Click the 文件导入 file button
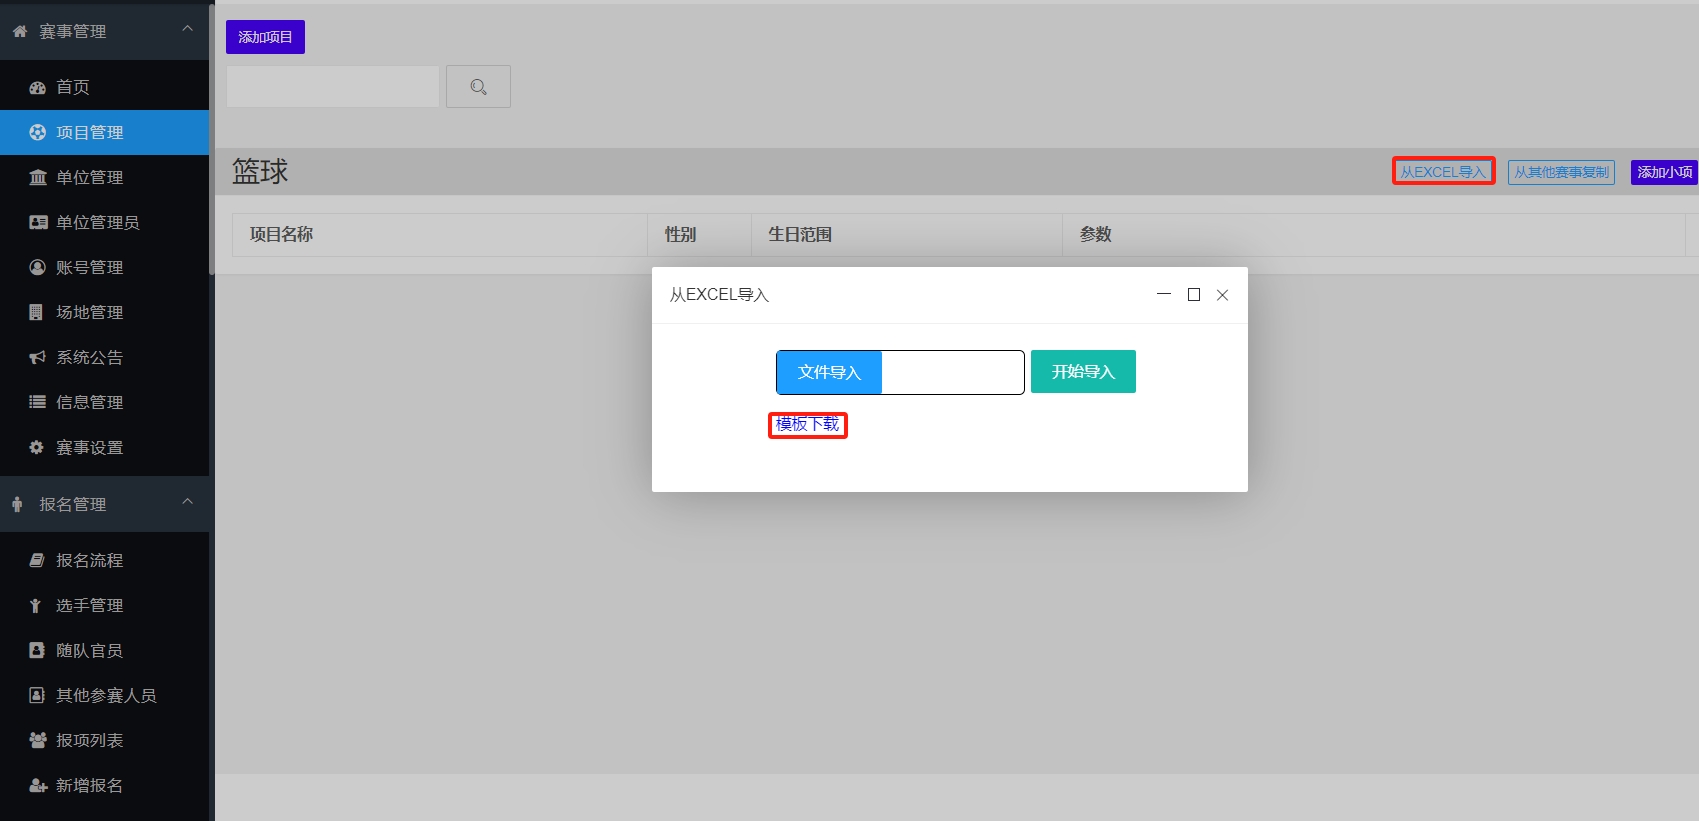Image resolution: width=1699 pixels, height=821 pixels. (829, 373)
